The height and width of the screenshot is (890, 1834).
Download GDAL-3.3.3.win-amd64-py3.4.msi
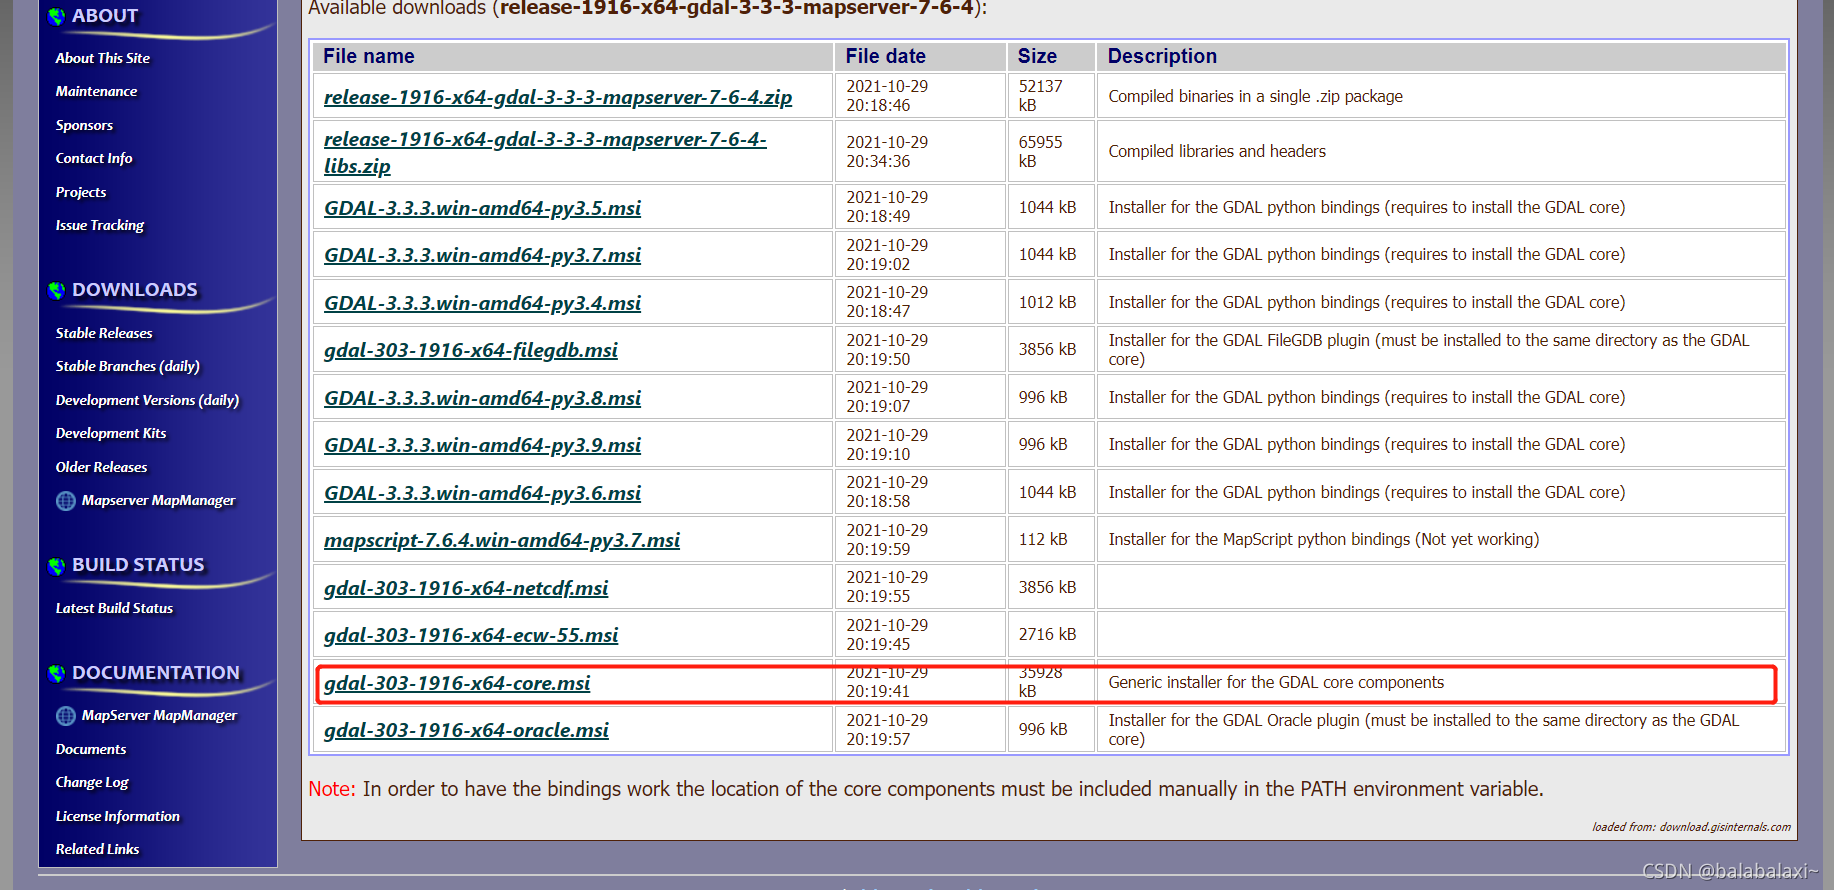coord(482,303)
